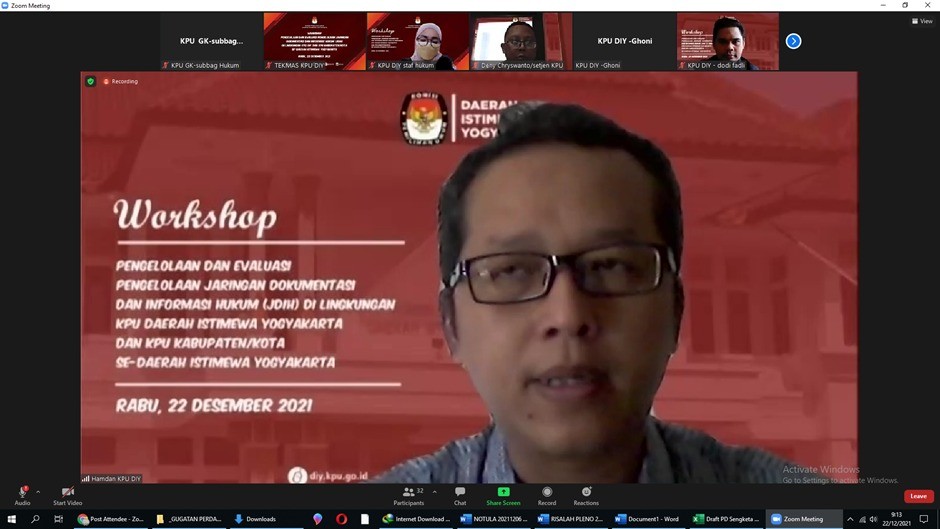The height and width of the screenshot is (529, 940).
Task: Switch to the Document1 - Word taskbar item
Action: click(648, 519)
